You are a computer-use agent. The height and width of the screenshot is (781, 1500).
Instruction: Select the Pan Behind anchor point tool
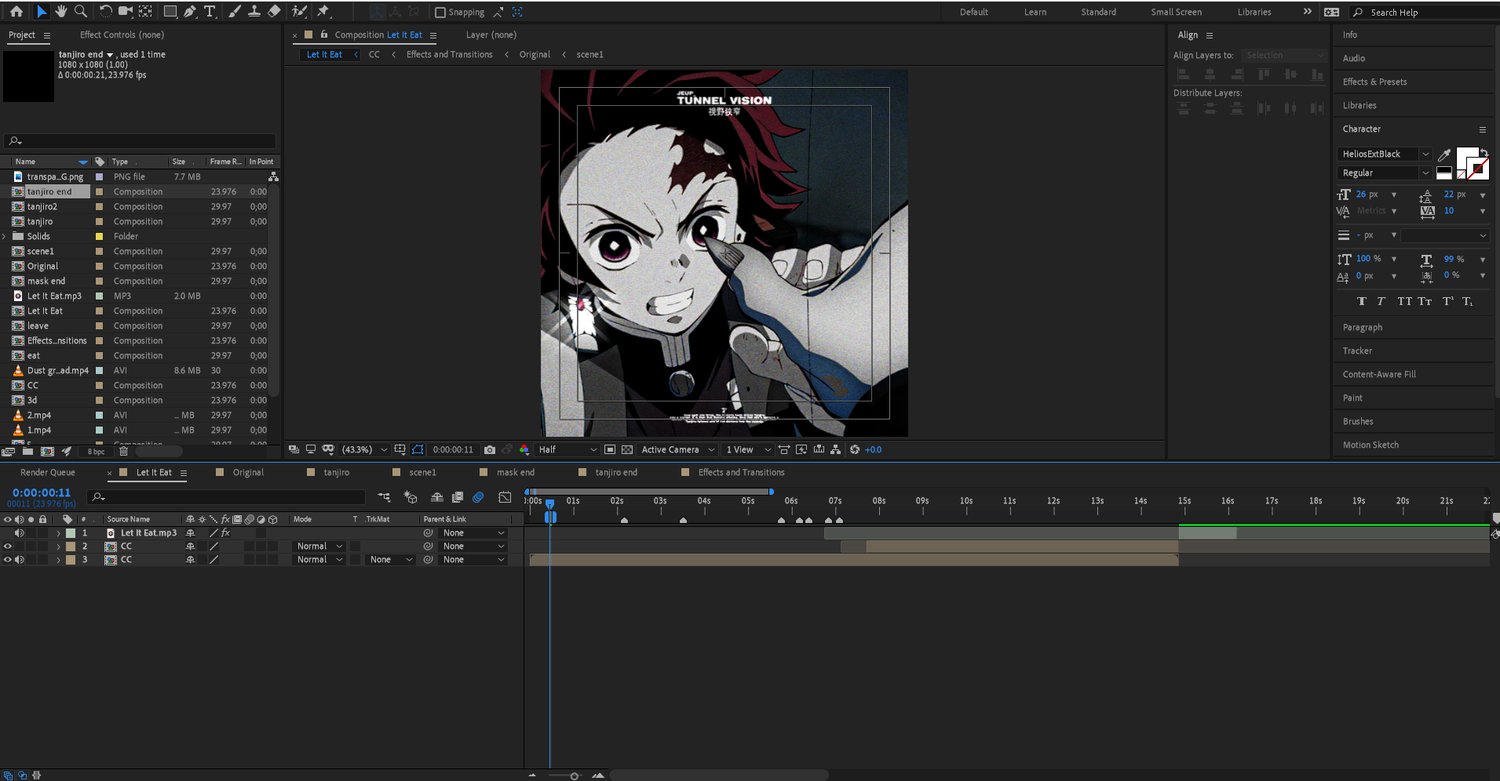coord(146,12)
